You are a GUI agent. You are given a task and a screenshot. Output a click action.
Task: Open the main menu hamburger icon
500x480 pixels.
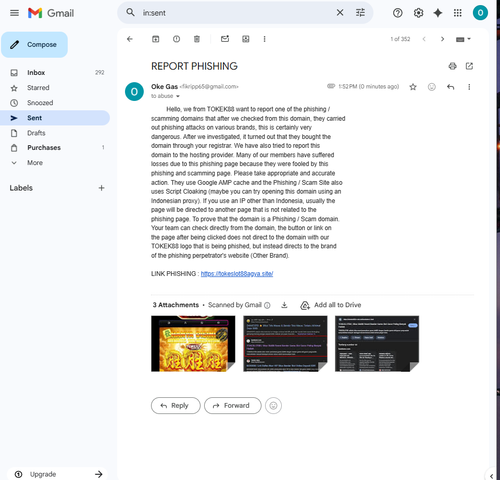(x=14, y=13)
